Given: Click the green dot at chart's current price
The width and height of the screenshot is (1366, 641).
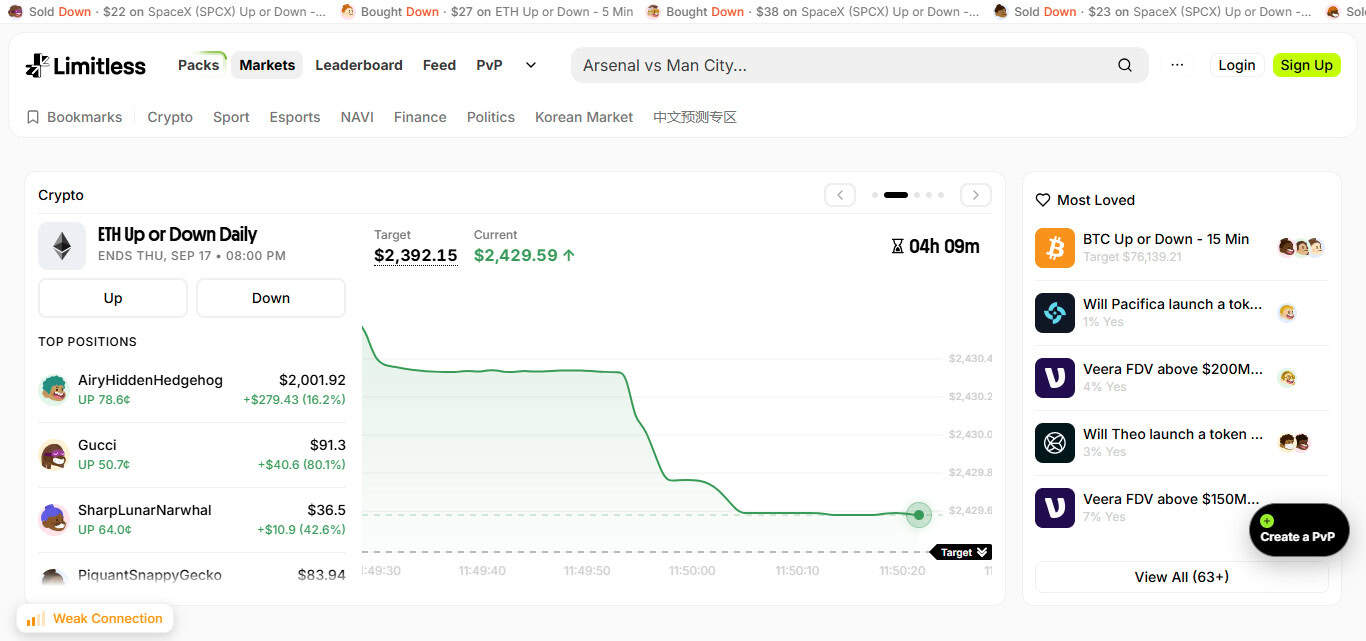Looking at the screenshot, I should (918, 515).
